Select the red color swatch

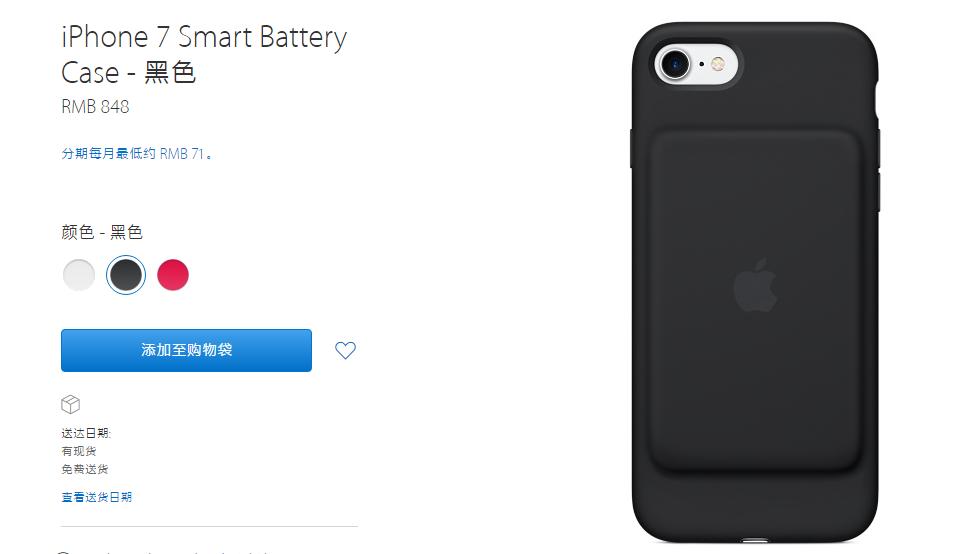click(172, 275)
